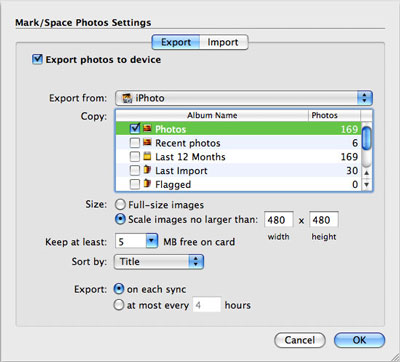Click the Last Import album icon
The width and height of the screenshot is (400, 362).
[147, 170]
